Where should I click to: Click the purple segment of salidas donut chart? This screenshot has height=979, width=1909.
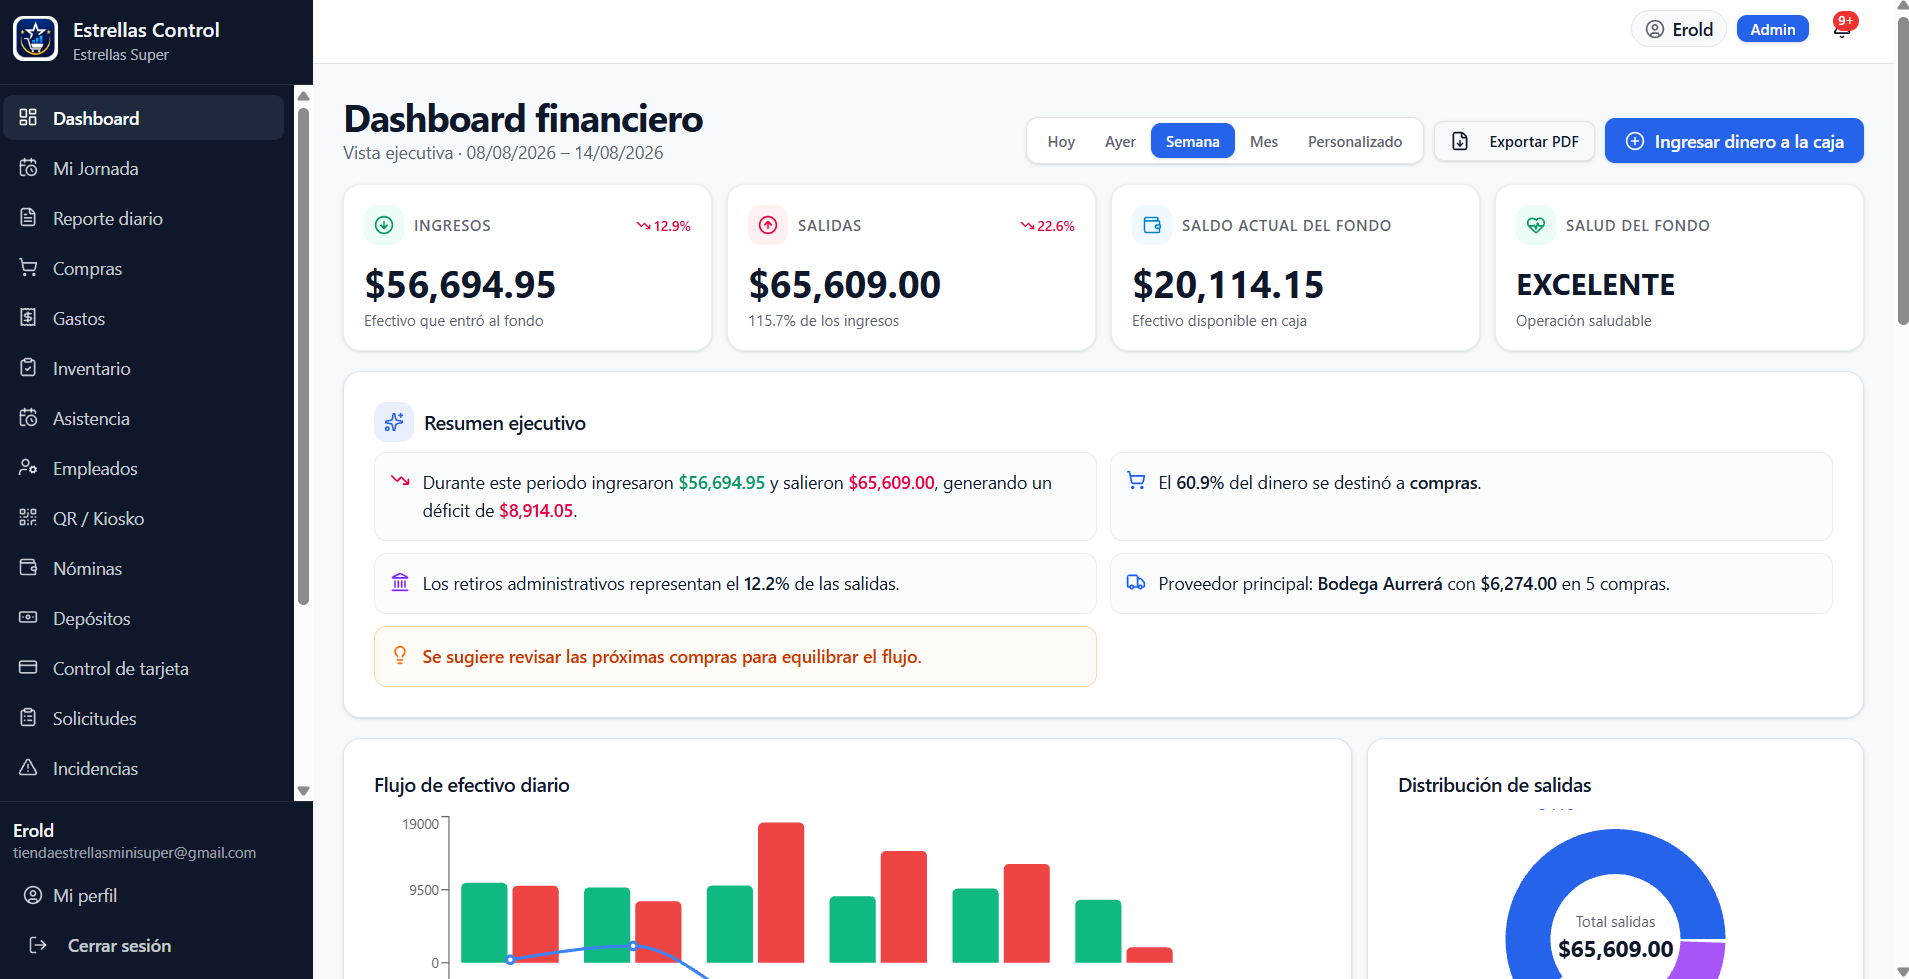(x=1700, y=960)
